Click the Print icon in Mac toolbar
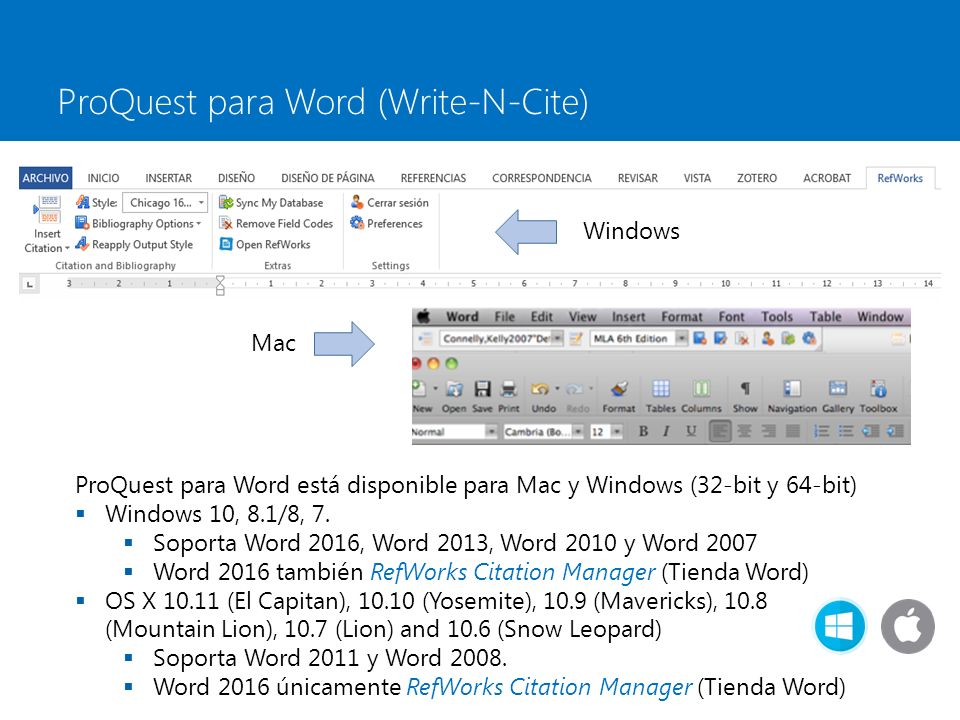This screenshot has width=960, height=720. pos(509,389)
